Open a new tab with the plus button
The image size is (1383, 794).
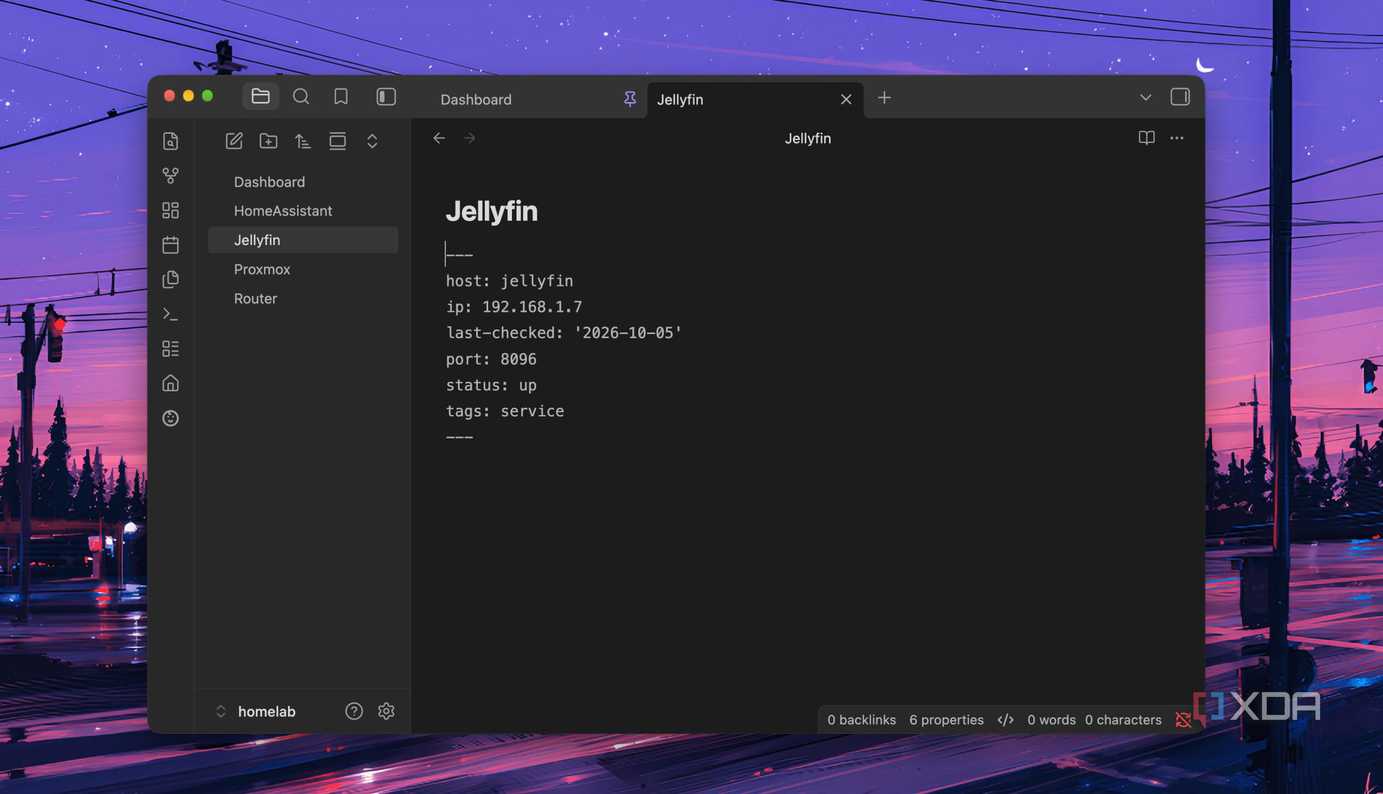(x=884, y=98)
